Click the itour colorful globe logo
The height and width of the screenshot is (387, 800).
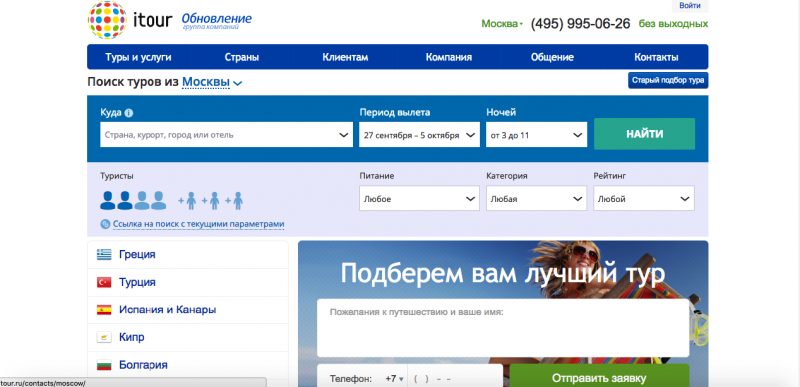point(107,20)
